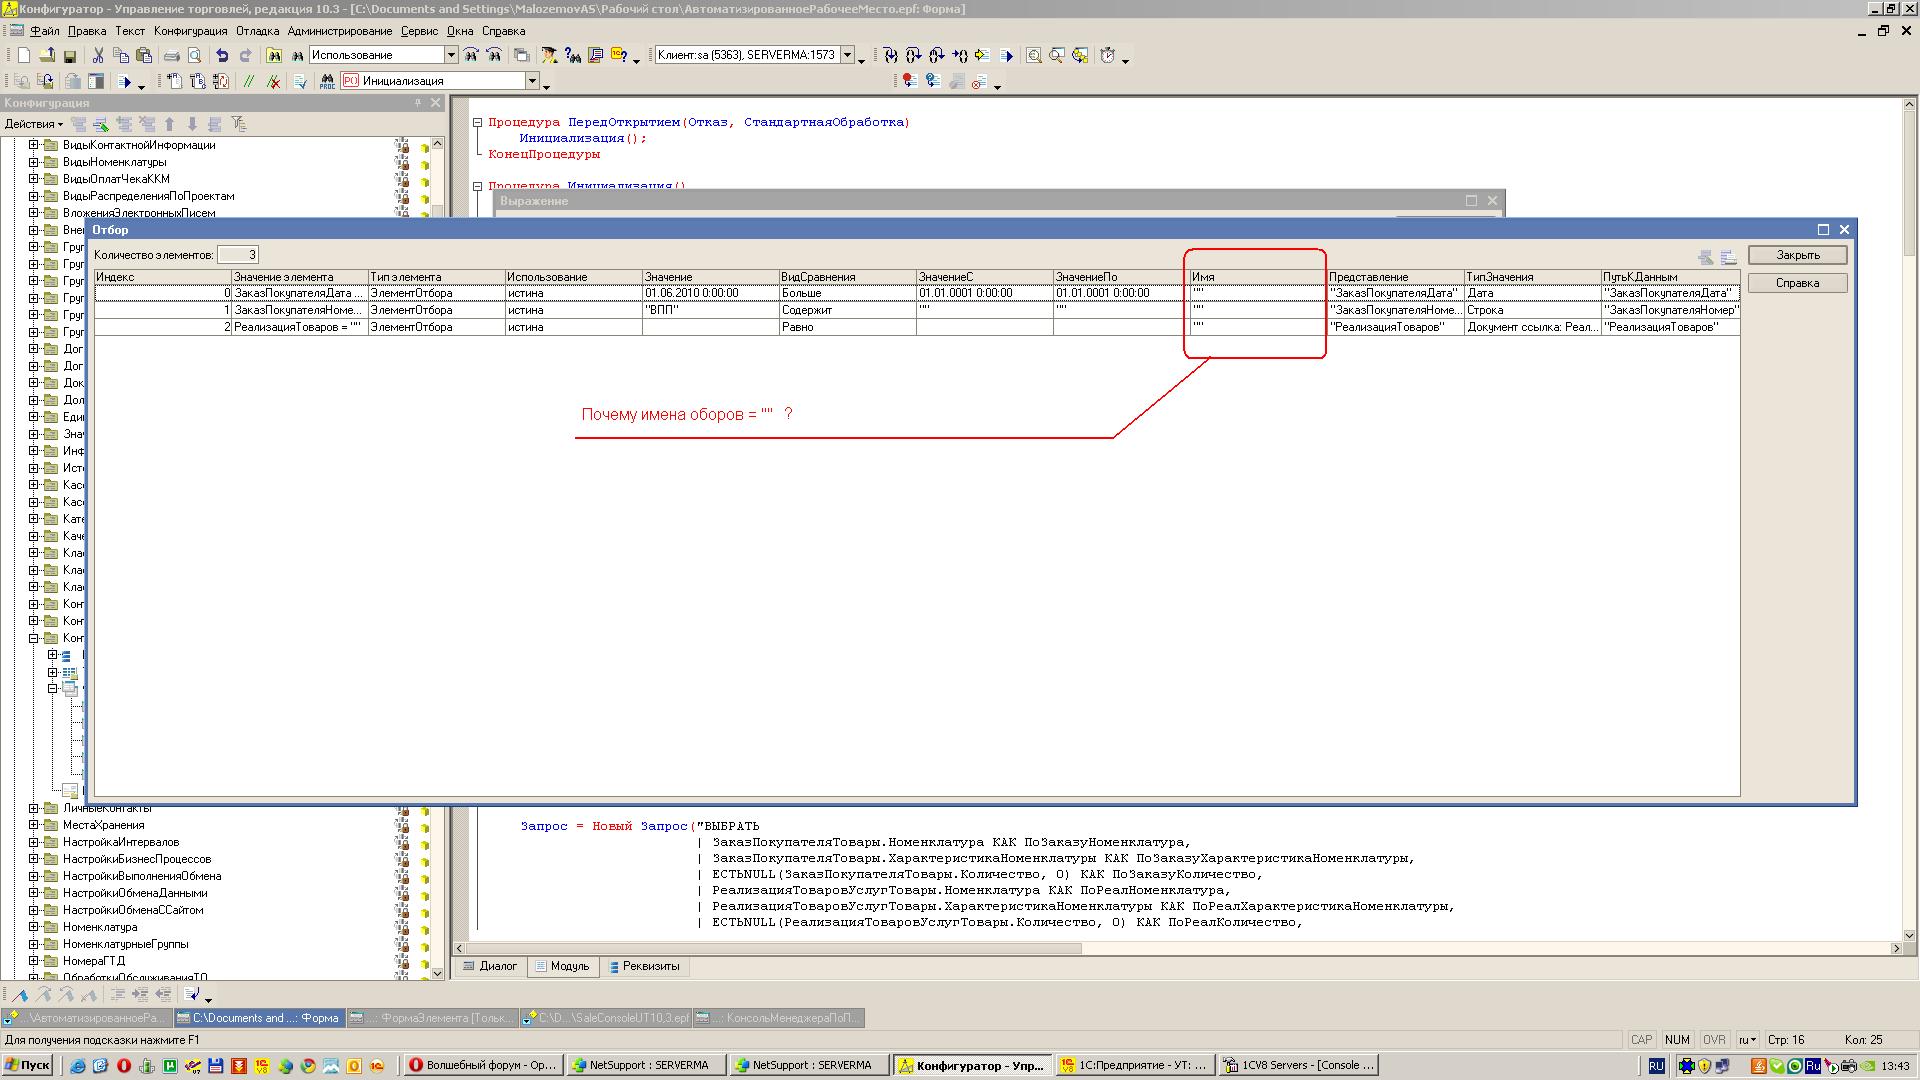This screenshot has width=1920, height=1080.
Task: Open 1CV8 Servers in the taskbar
Action: click(1298, 1065)
